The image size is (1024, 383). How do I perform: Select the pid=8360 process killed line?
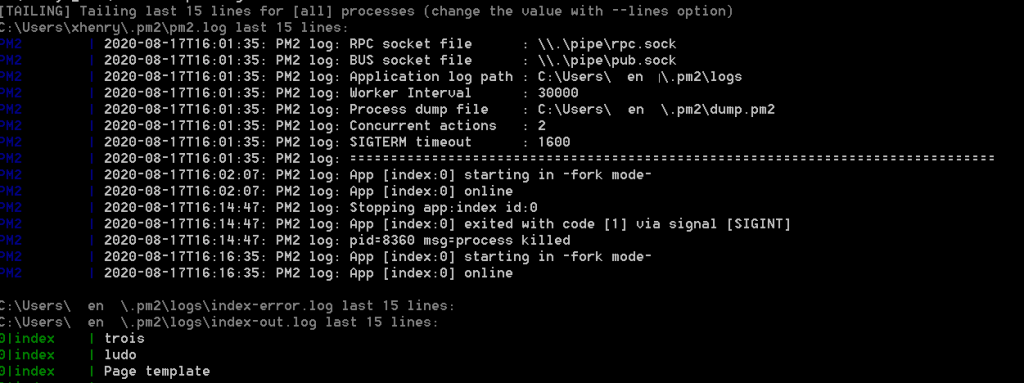coord(337,241)
